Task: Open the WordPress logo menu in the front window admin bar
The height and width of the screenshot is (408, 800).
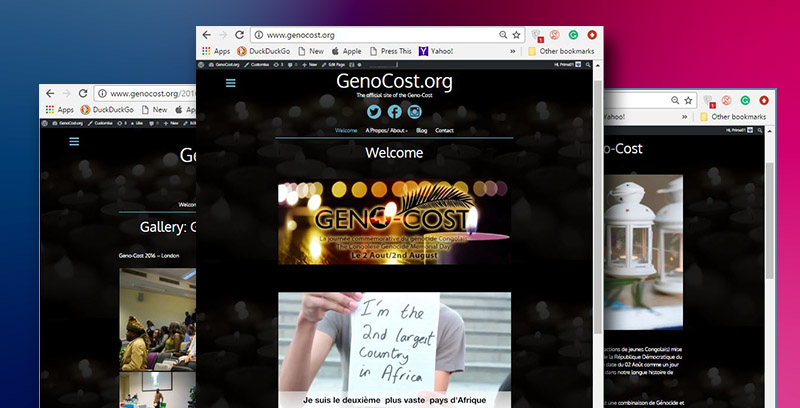Action: 201,65
